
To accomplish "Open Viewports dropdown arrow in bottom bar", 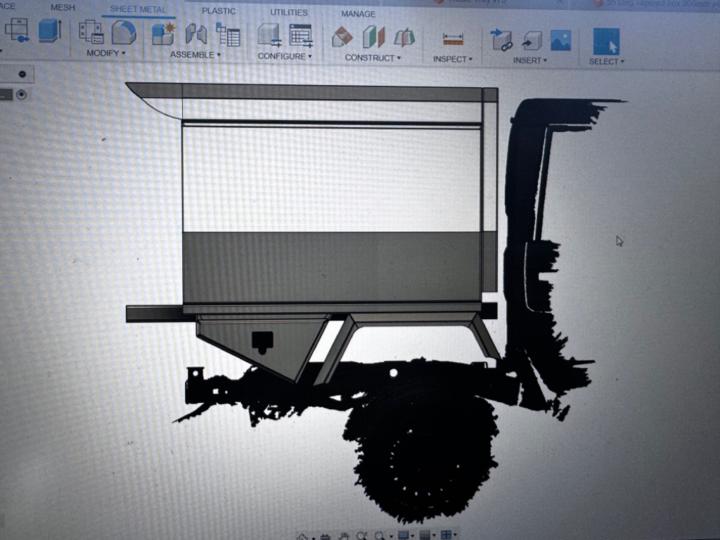I will point(455,535).
